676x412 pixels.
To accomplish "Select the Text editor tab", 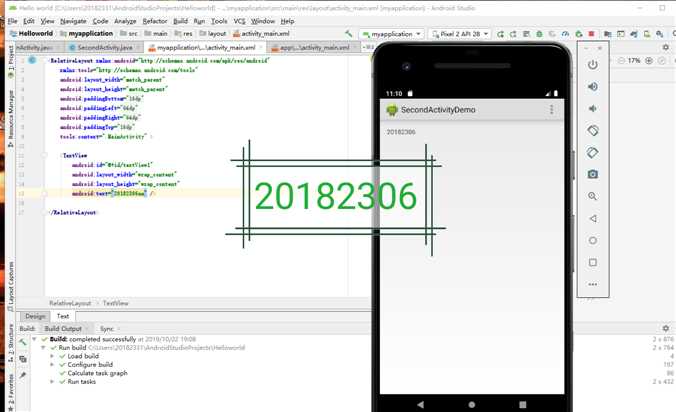I will pos(63,316).
